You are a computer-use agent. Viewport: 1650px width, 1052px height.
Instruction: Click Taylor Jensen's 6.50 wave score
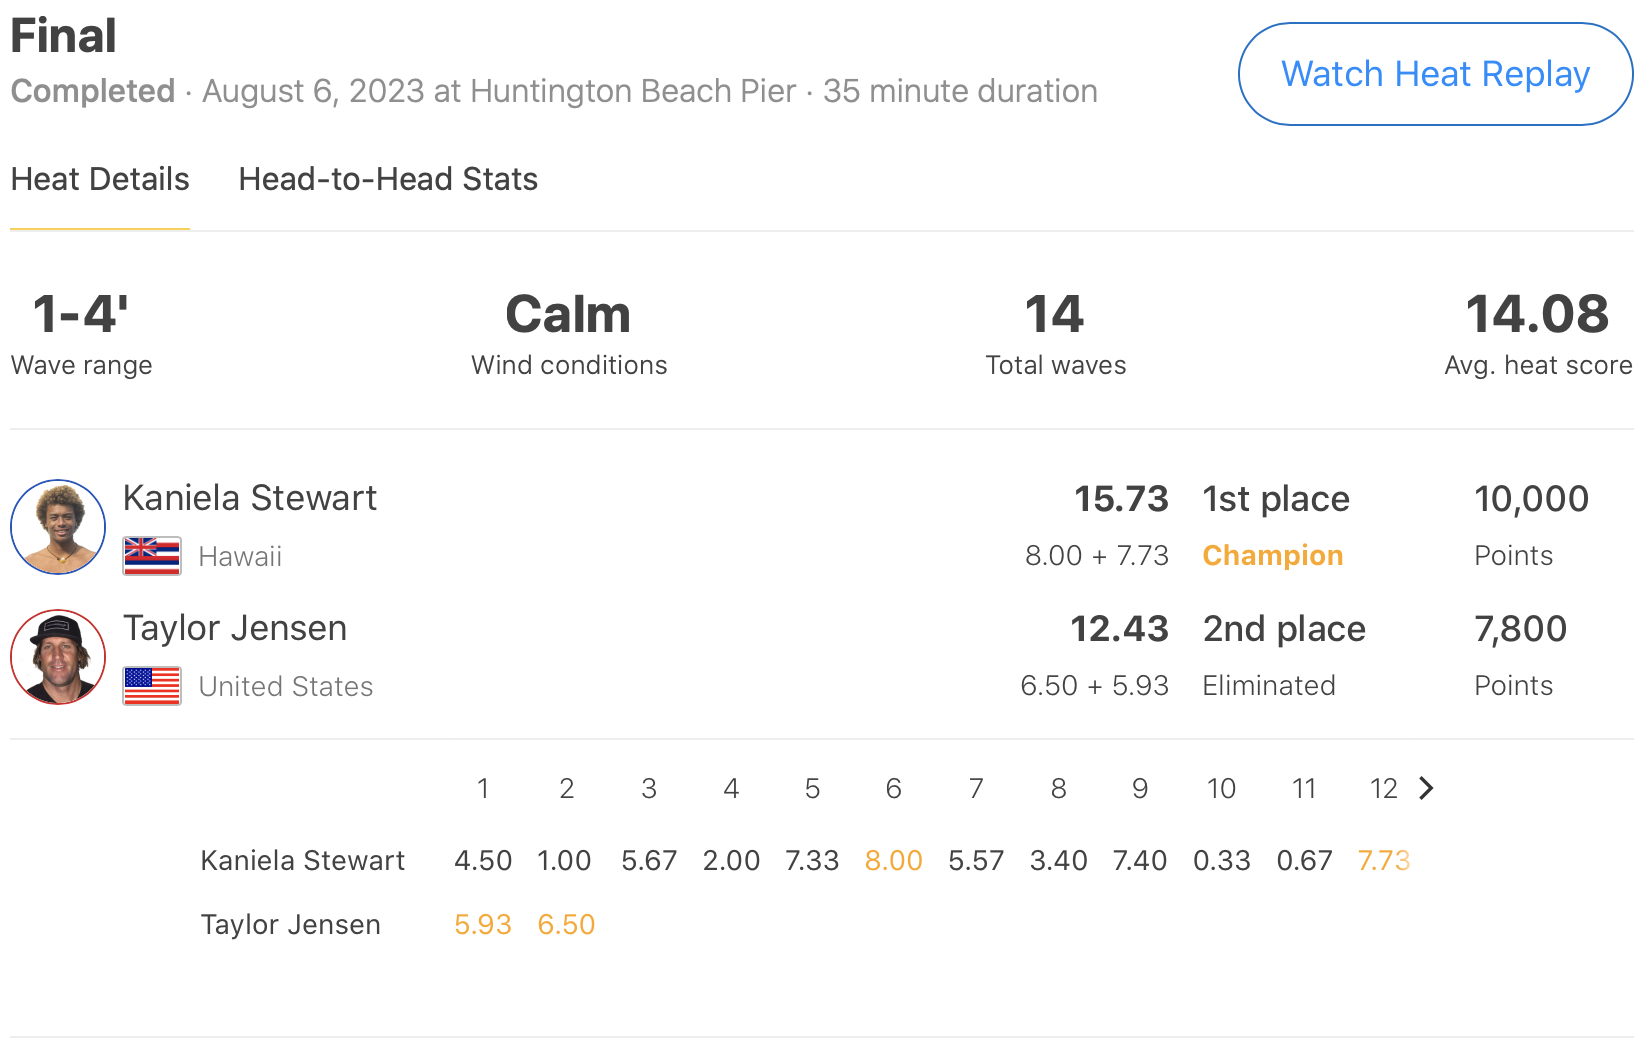point(566,924)
